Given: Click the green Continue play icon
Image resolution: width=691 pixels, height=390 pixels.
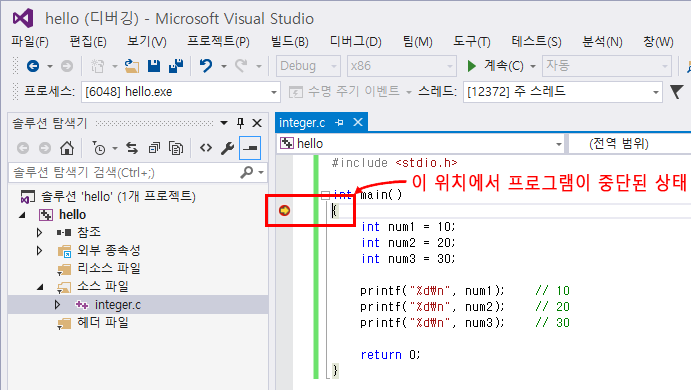Looking at the screenshot, I should [x=472, y=66].
